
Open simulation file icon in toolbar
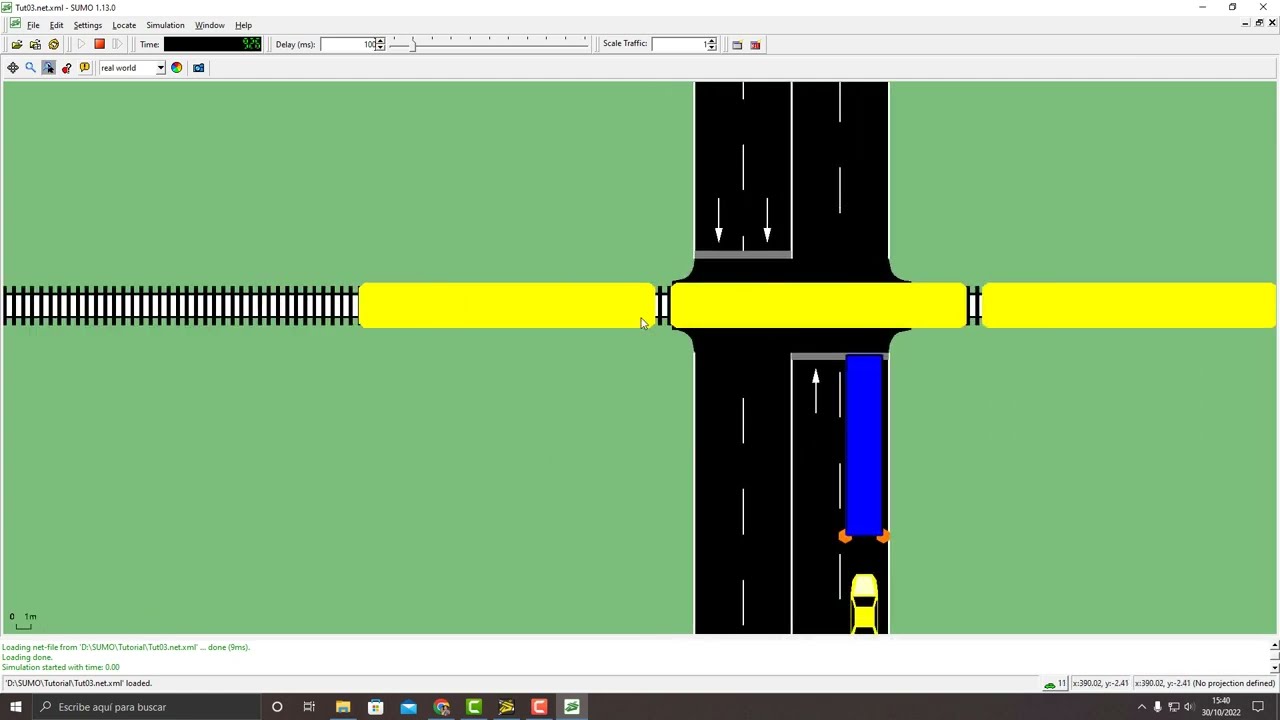point(17,44)
